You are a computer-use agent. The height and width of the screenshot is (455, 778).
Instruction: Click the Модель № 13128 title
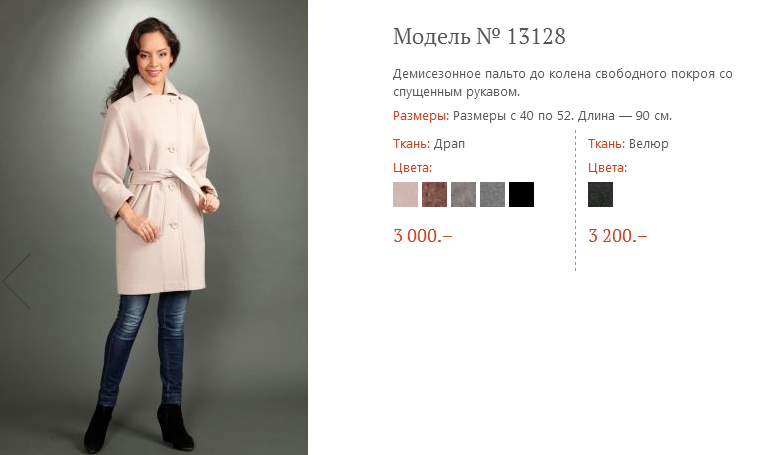pos(479,37)
